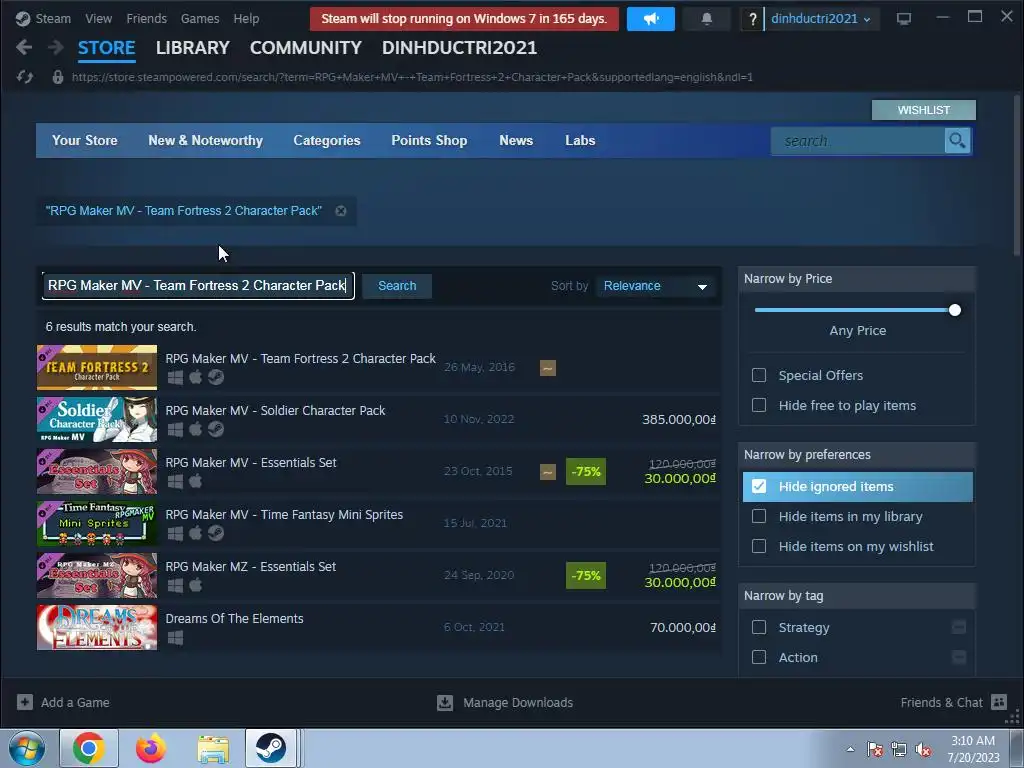Image resolution: width=1024 pixels, height=768 pixels.
Task: Click the padlock icon next to URL
Action: pos(57,77)
